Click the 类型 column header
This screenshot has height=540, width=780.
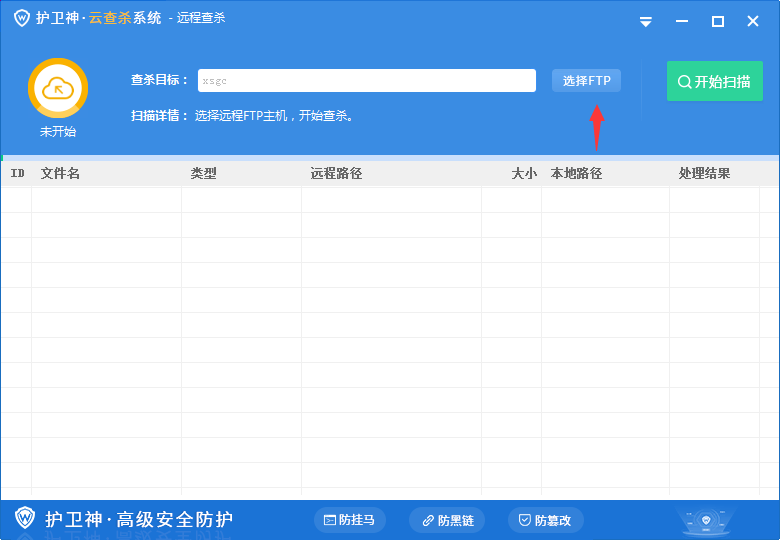tap(203, 174)
